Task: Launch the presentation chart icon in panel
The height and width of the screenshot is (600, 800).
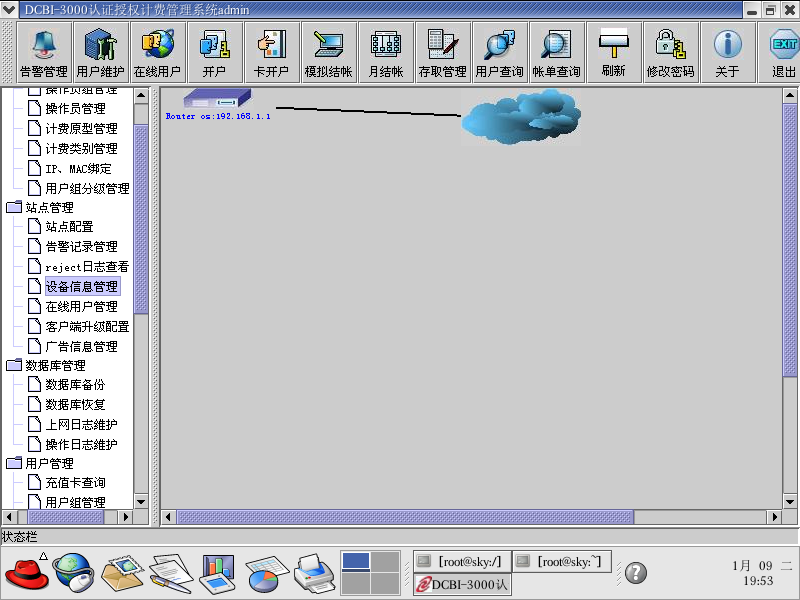Action: tap(218, 573)
